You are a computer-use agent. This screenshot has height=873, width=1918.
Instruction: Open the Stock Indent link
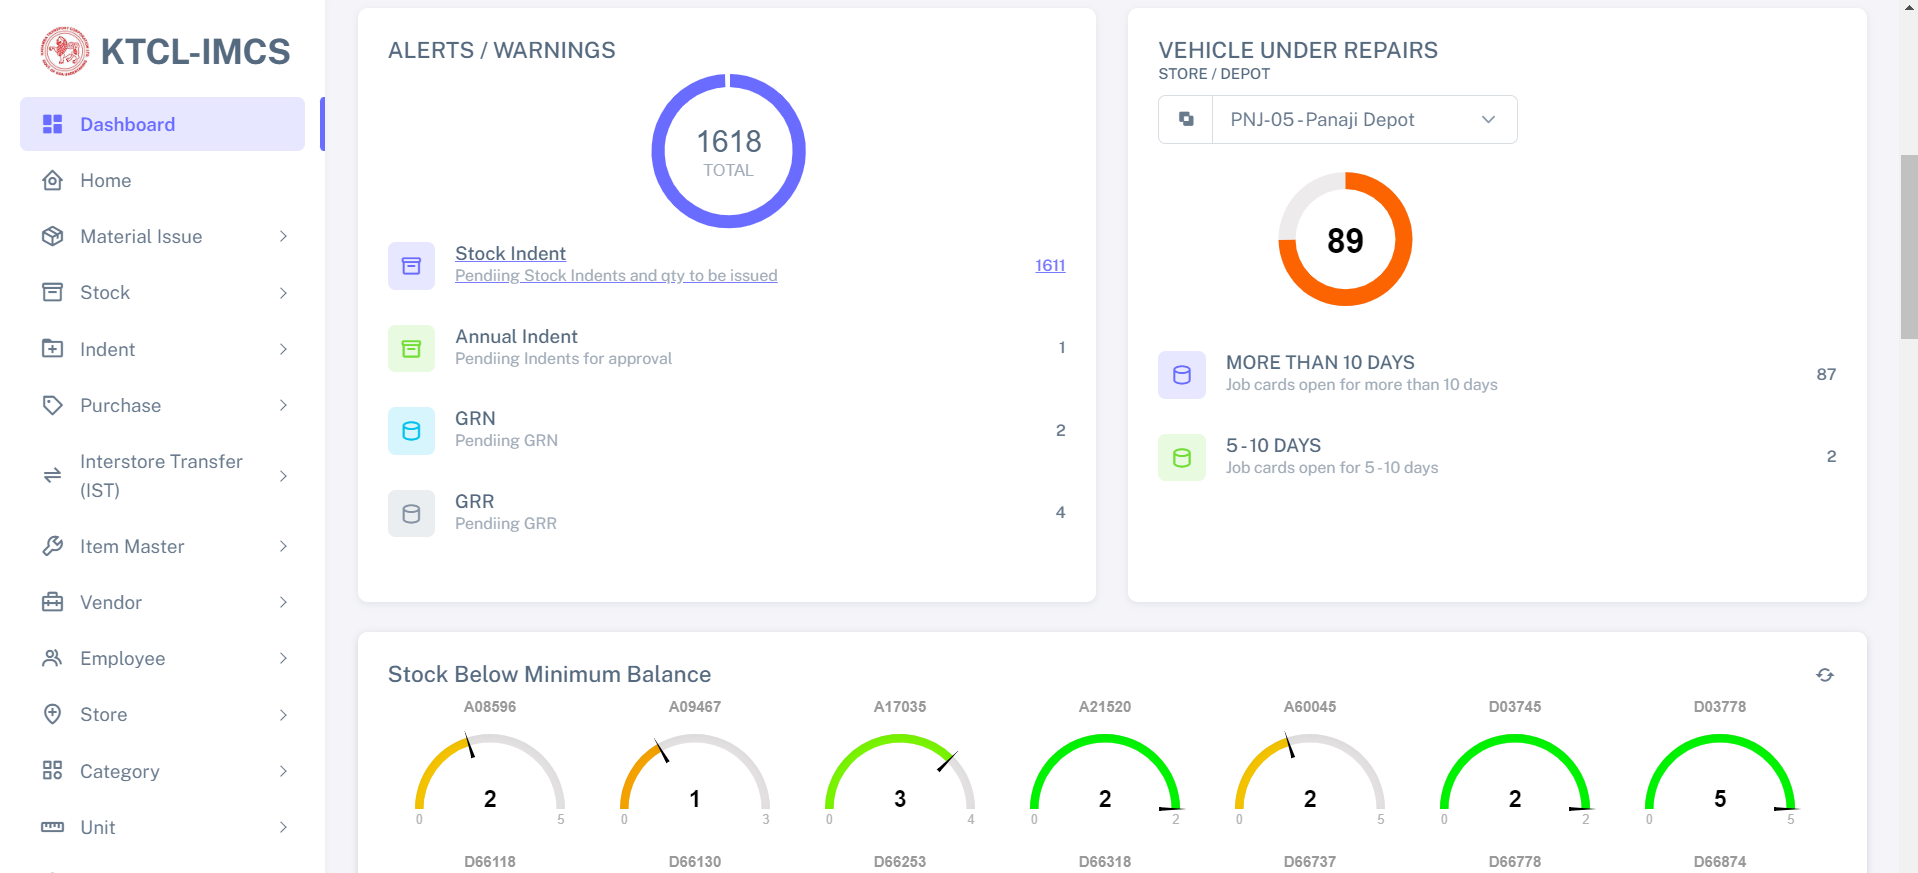coord(510,254)
